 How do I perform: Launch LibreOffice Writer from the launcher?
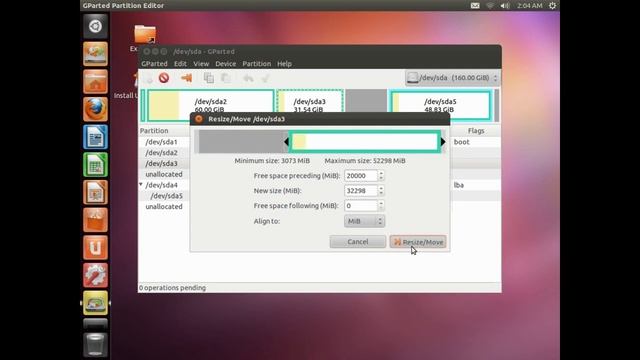[x=96, y=137]
